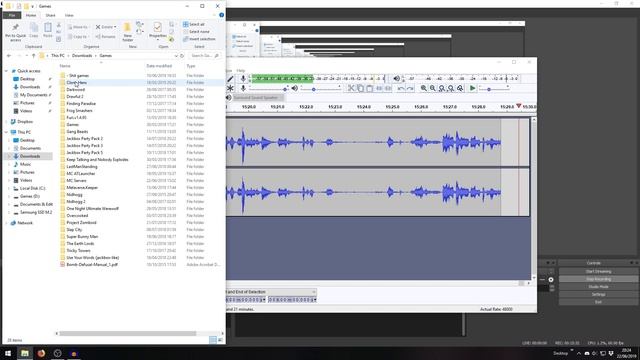Click the Audacity icon on the taskbar
640x360 pixels.
point(74,353)
